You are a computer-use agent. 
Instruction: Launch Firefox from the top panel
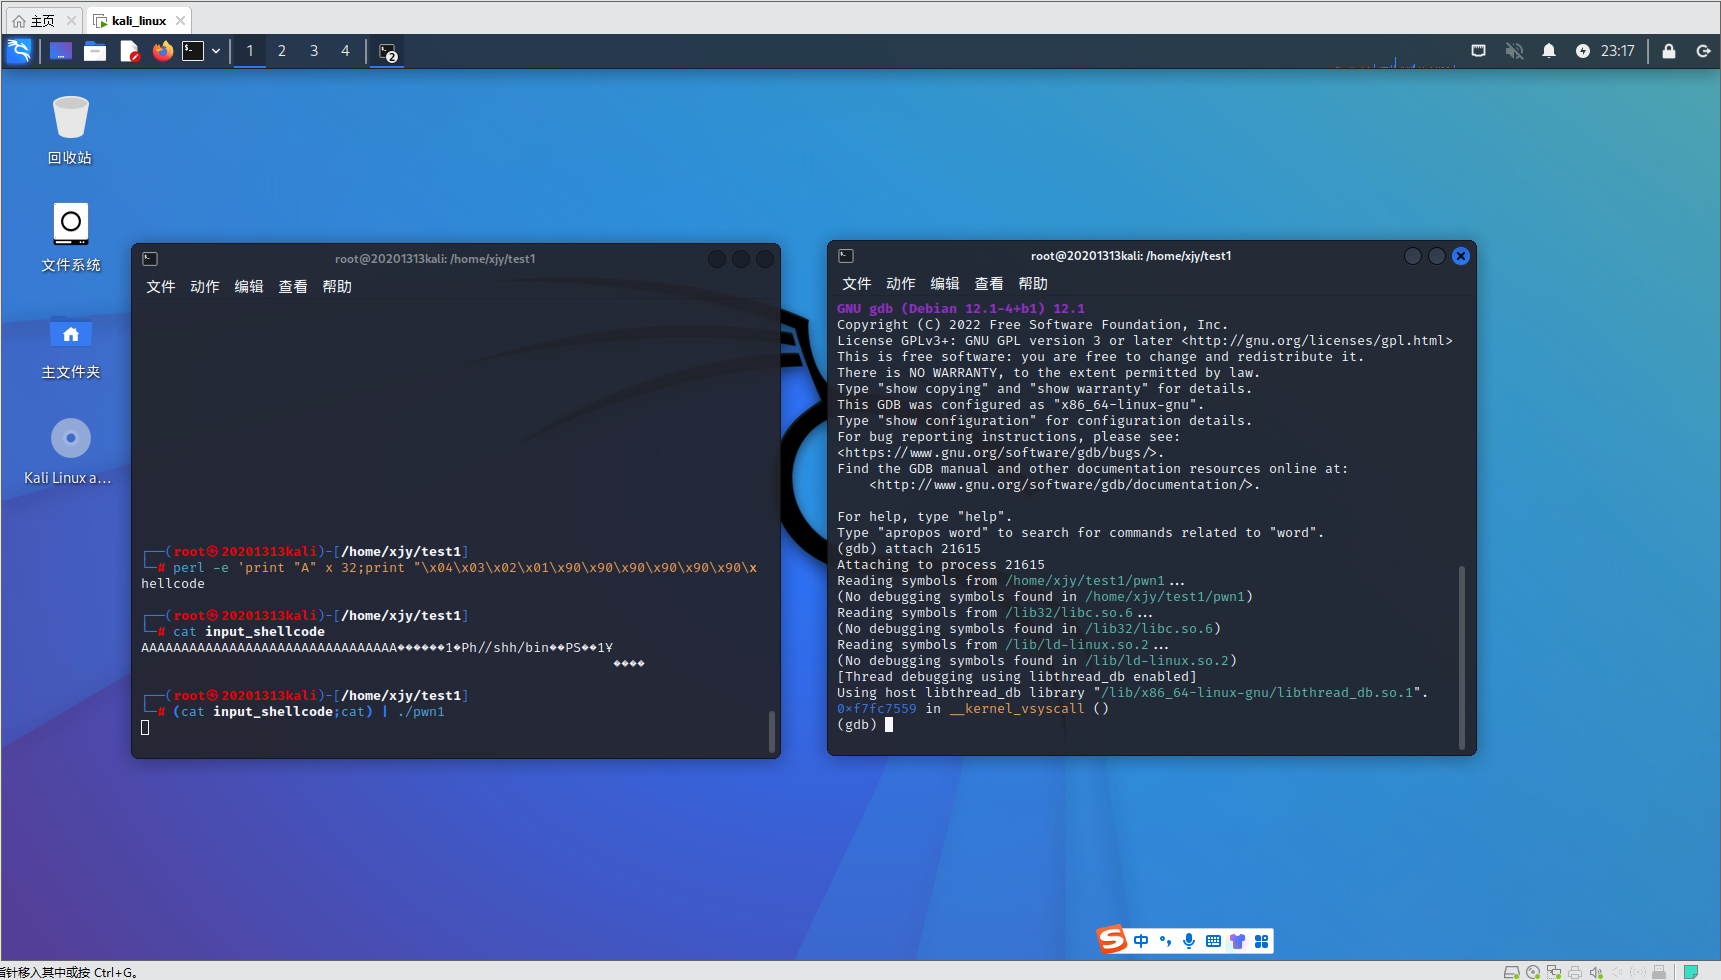click(163, 51)
